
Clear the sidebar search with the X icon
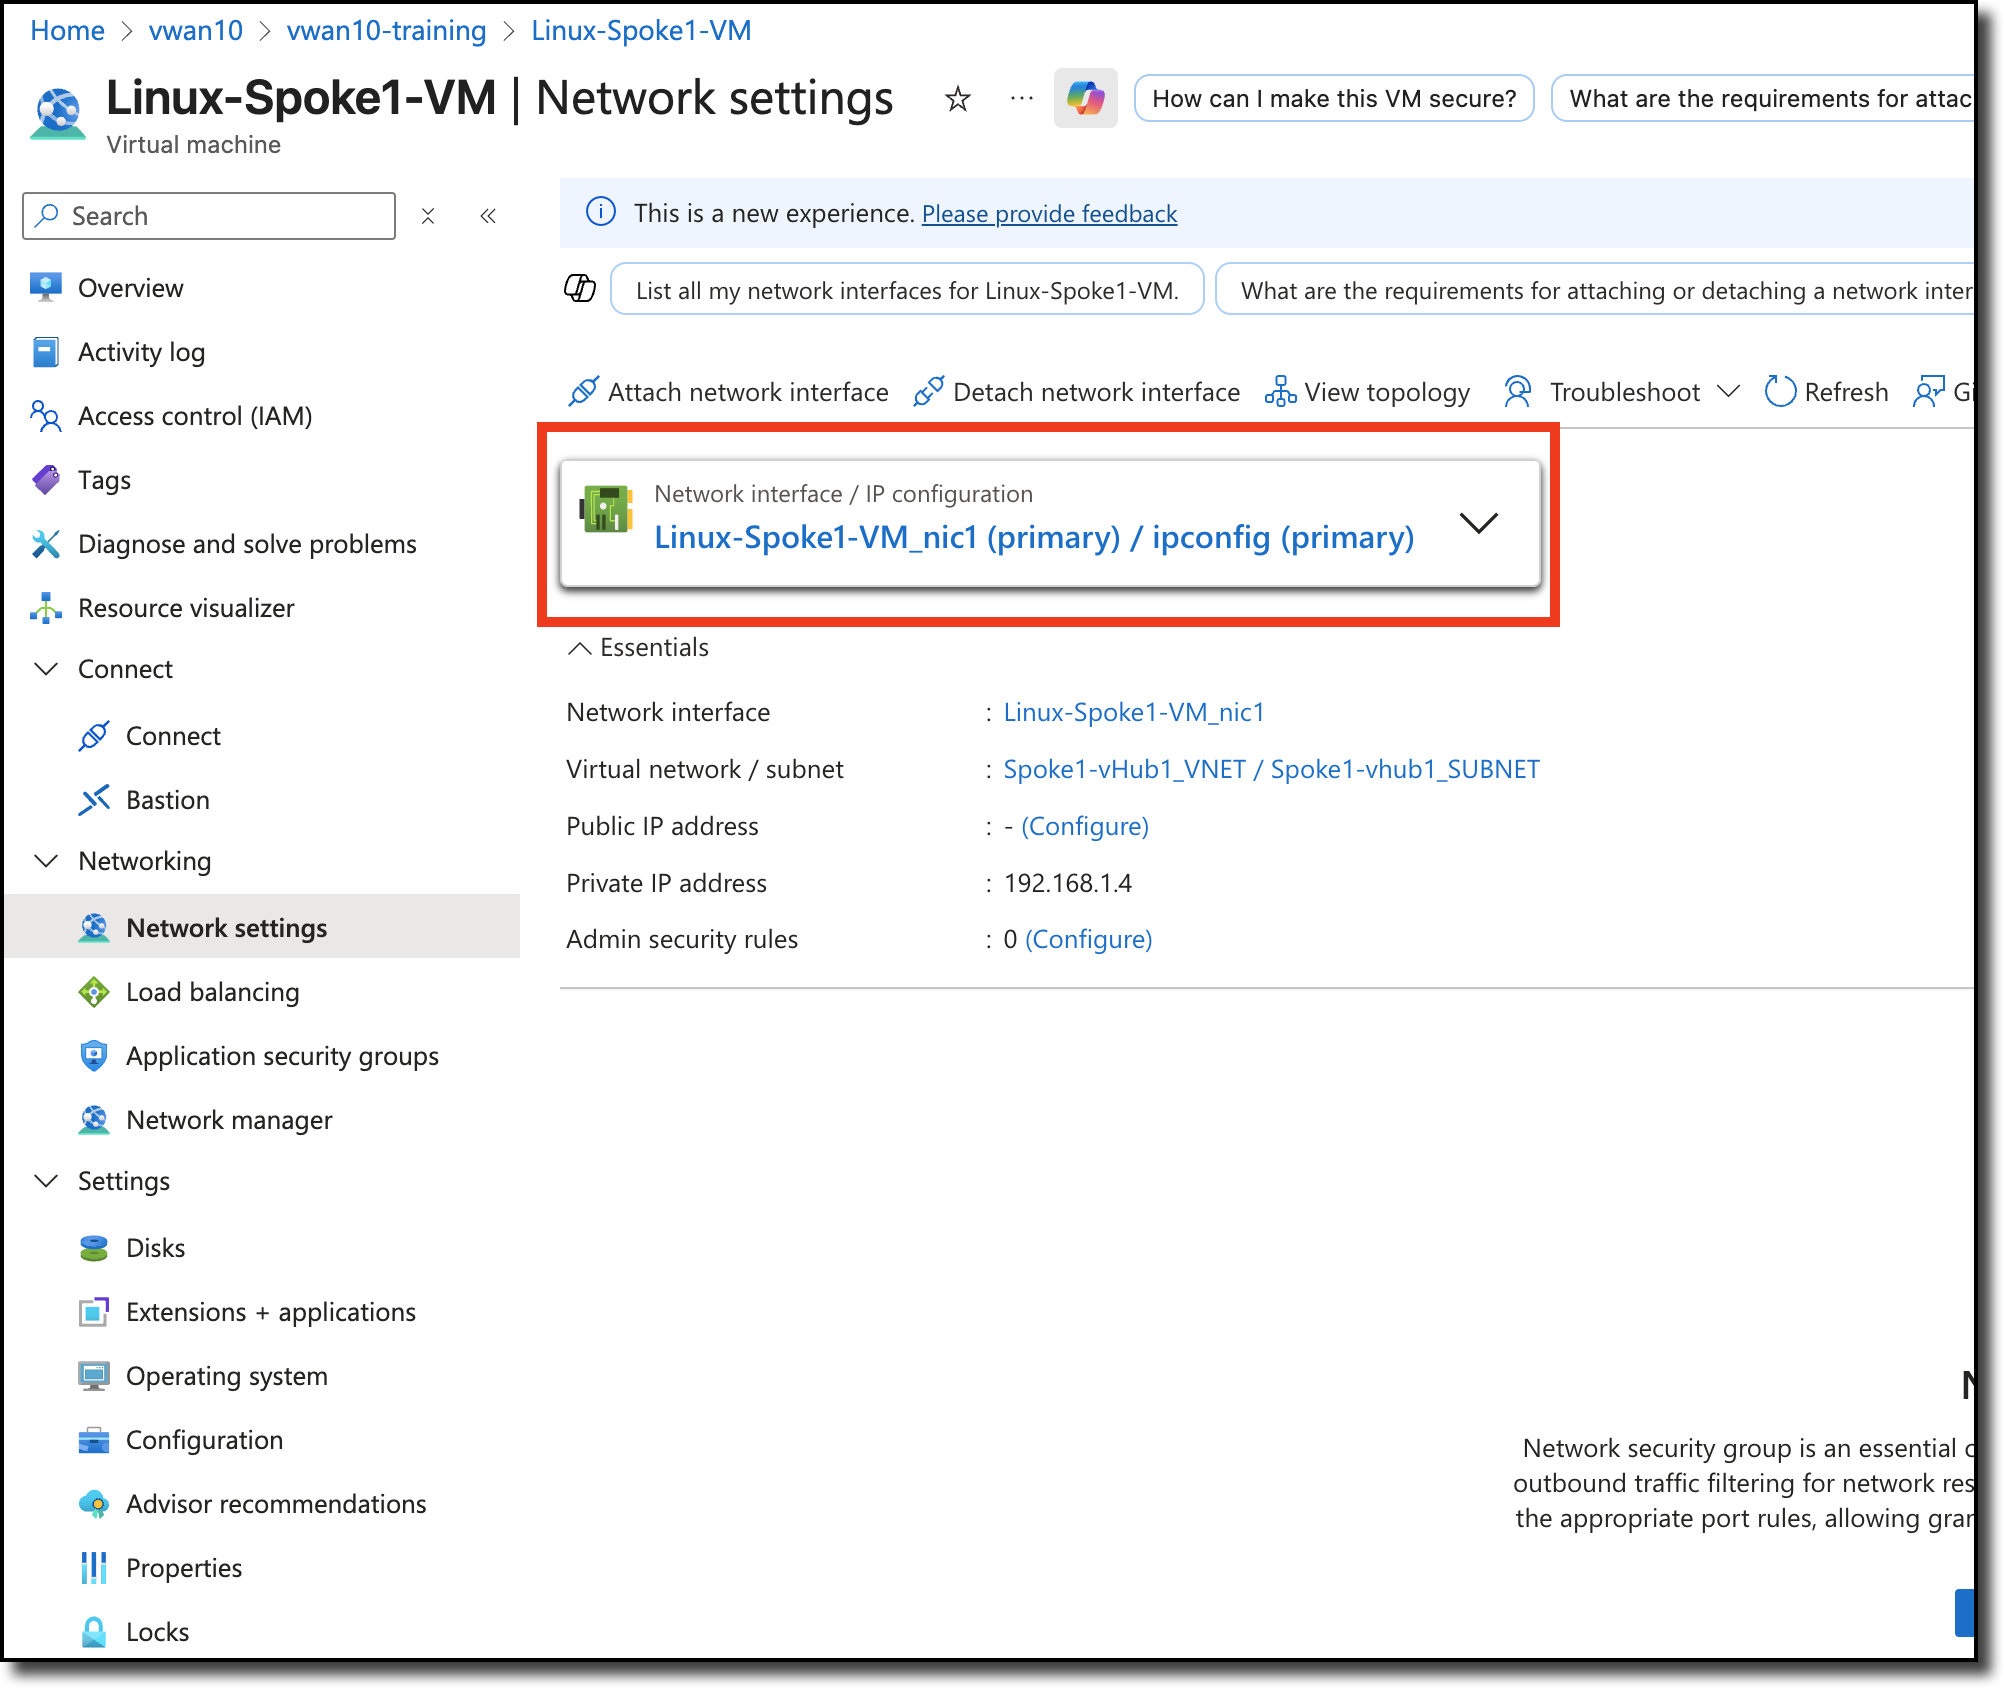point(428,216)
